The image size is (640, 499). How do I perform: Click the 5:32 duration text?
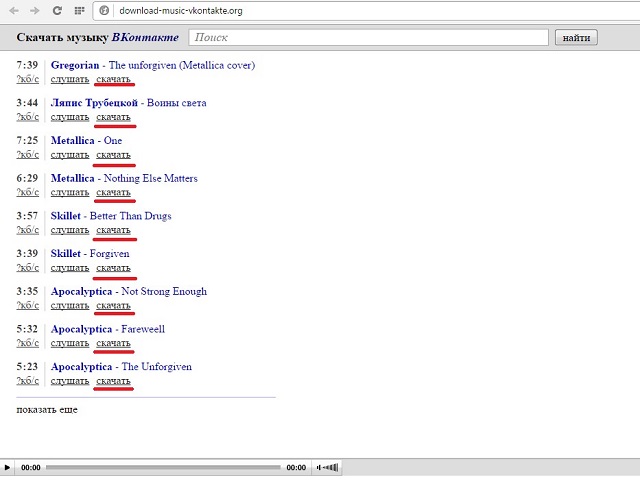pos(27,329)
